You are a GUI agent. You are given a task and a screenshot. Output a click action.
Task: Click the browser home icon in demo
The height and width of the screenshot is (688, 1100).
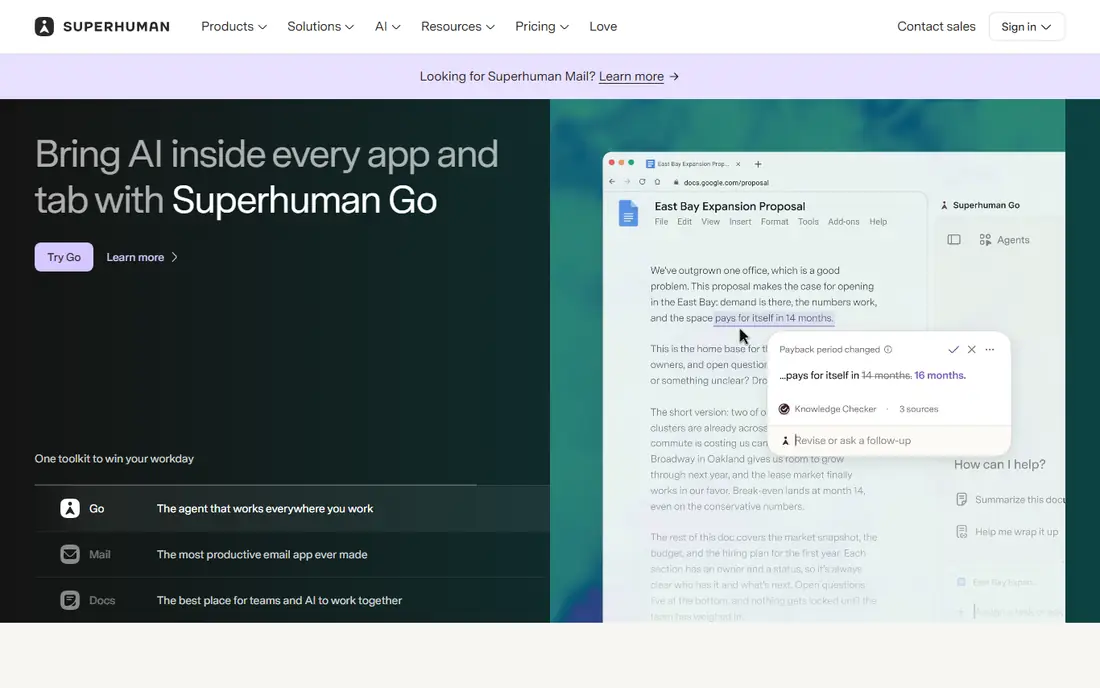coord(657,182)
